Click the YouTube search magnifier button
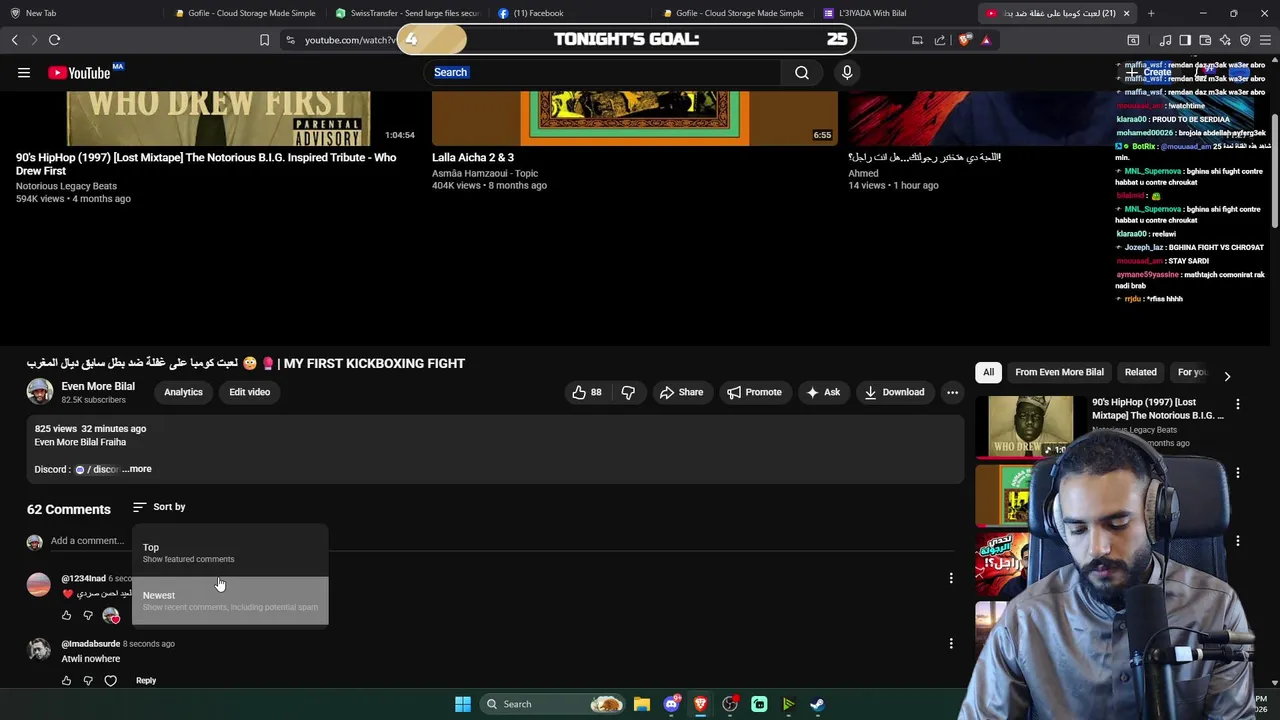This screenshot has width=1280, height=720. click(802, 72)
